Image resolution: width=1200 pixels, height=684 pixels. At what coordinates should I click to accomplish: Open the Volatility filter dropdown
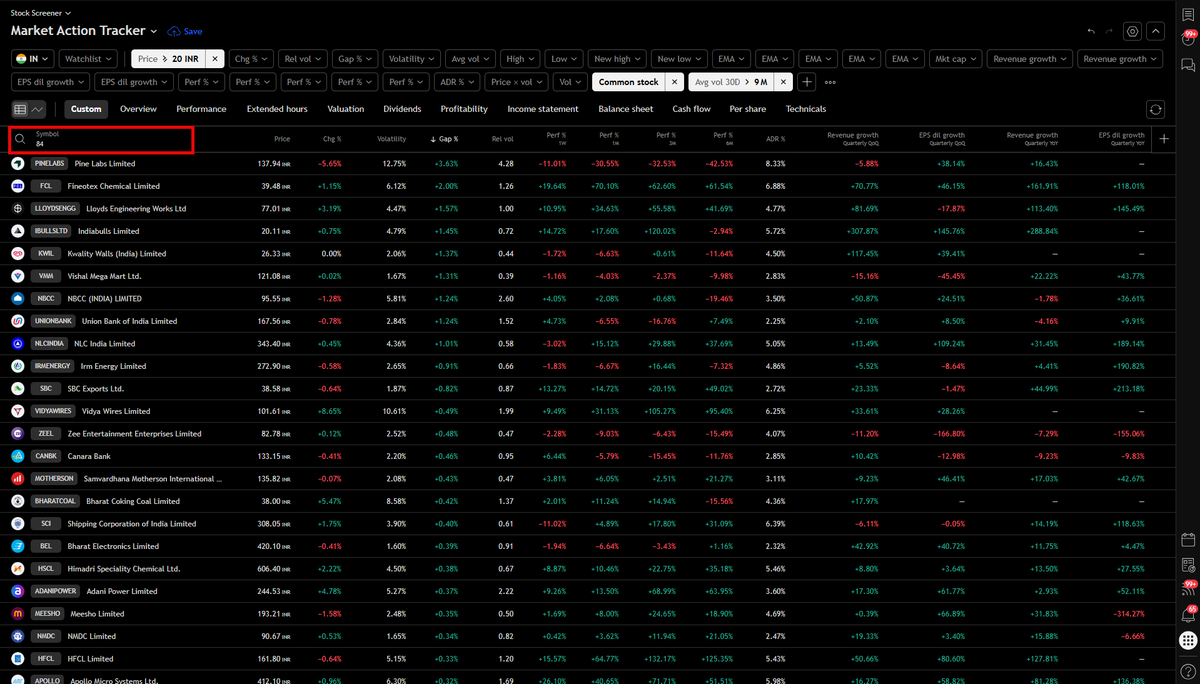coord(412,59)
